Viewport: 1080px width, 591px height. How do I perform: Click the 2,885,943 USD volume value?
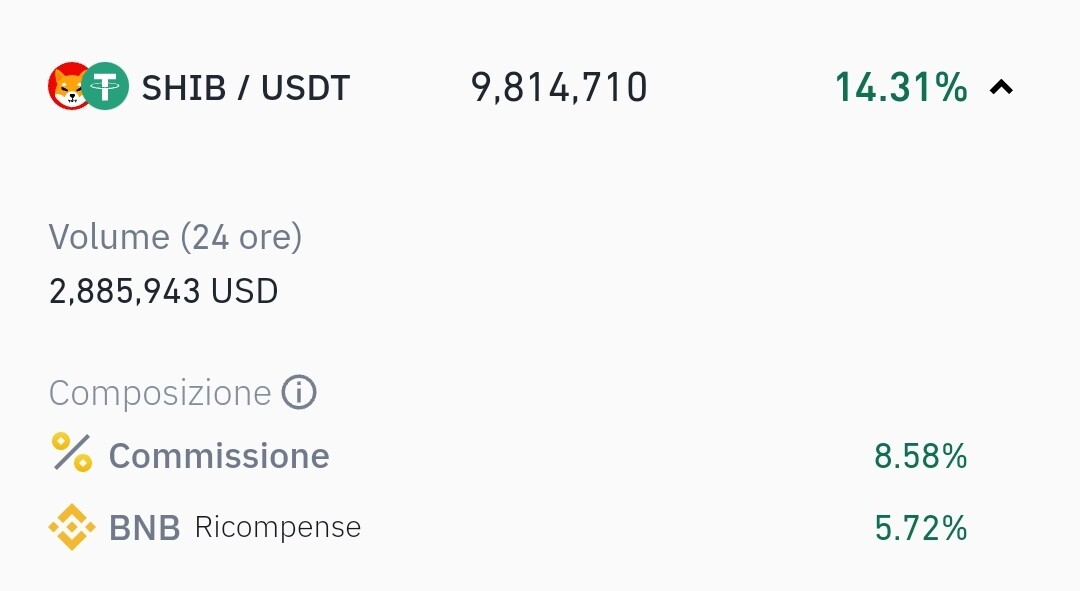[x=163, y=291]
